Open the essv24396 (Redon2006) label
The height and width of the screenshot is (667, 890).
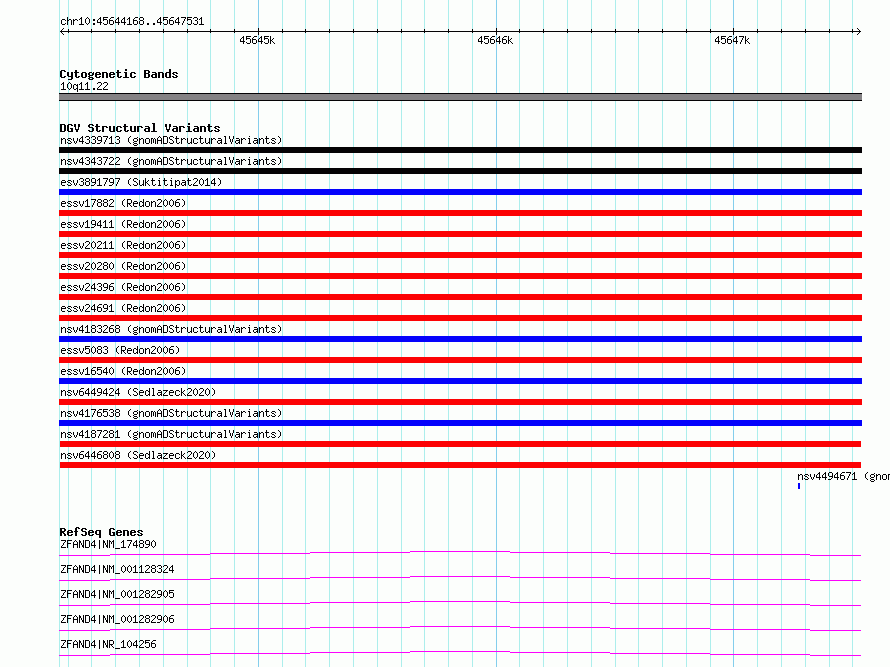123,287
